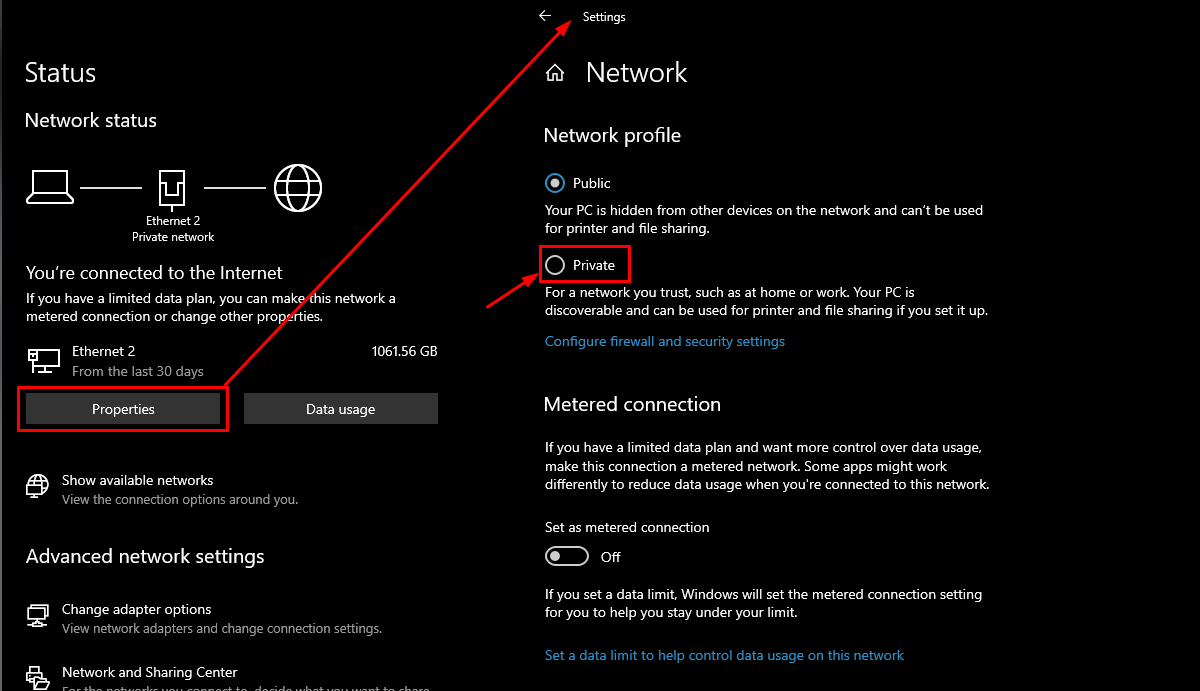Click the adapter icon beside Change adapter options

tap(38, 614)
